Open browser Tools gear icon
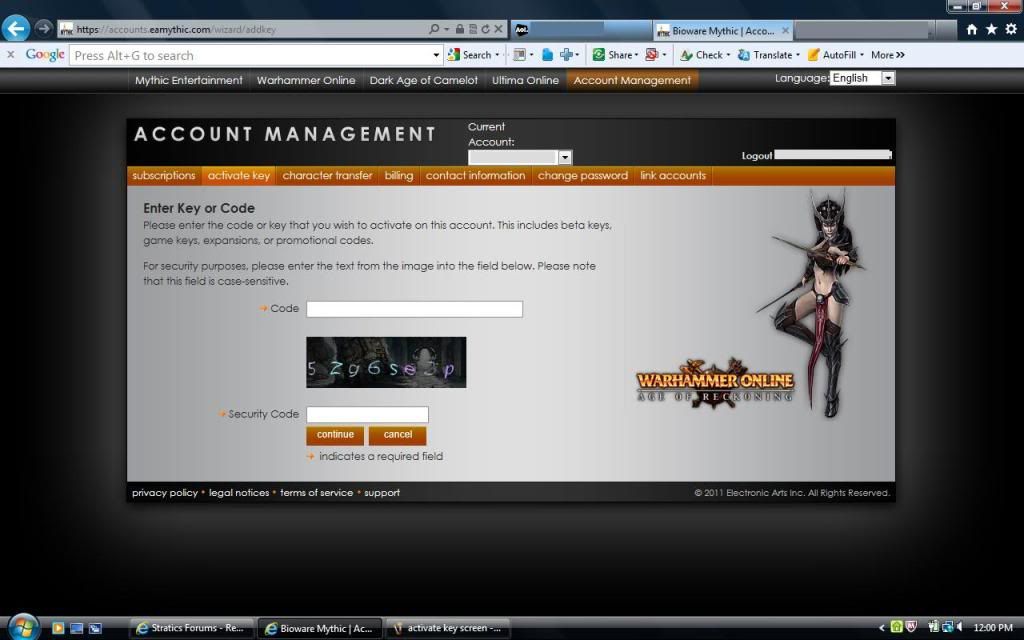Image resolution: width=1024 pixels, height=640 pixels. click(1011, 29)
